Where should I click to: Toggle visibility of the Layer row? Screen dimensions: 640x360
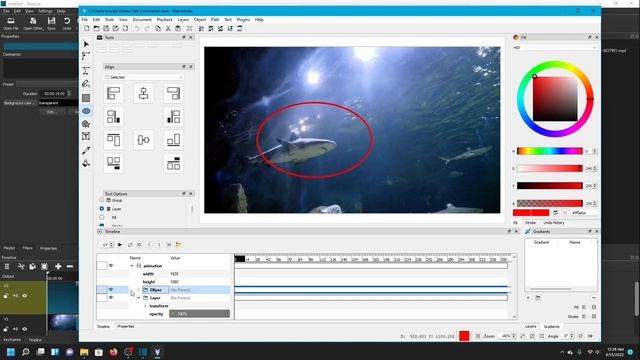coord(111,298)
